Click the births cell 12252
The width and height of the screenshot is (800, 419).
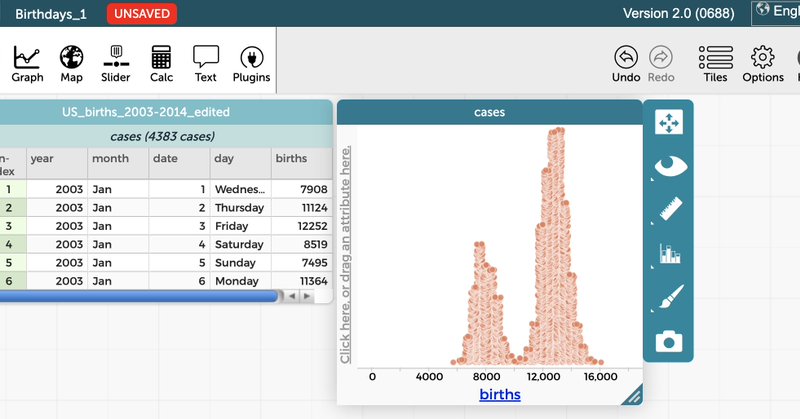click(302, 226)
